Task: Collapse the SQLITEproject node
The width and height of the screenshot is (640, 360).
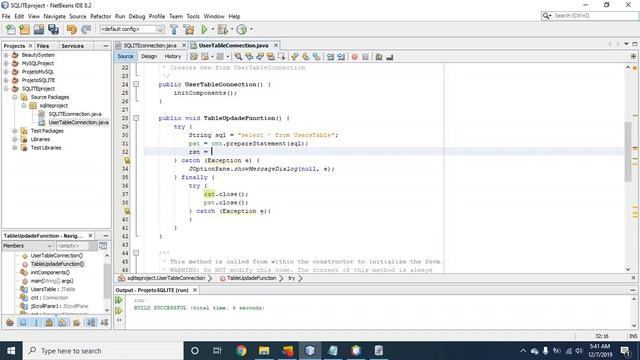Action: [6, 89]
